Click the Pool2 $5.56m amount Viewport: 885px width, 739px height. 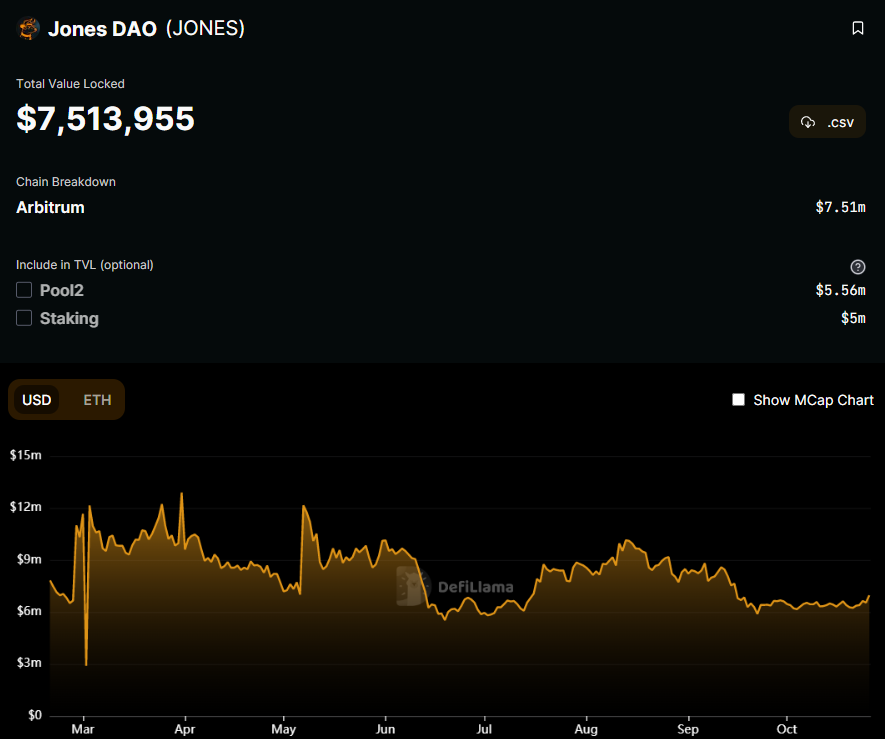pyautogui.click(x=840, y=290)
